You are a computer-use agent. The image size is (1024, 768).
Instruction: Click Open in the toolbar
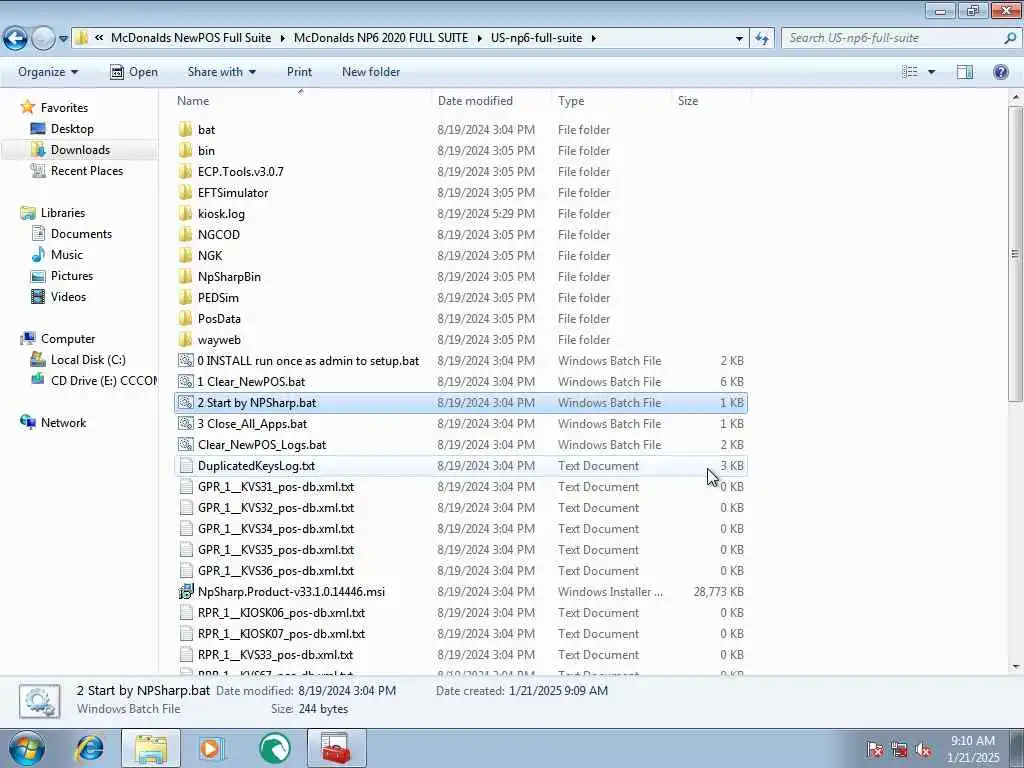pos(134,72)
